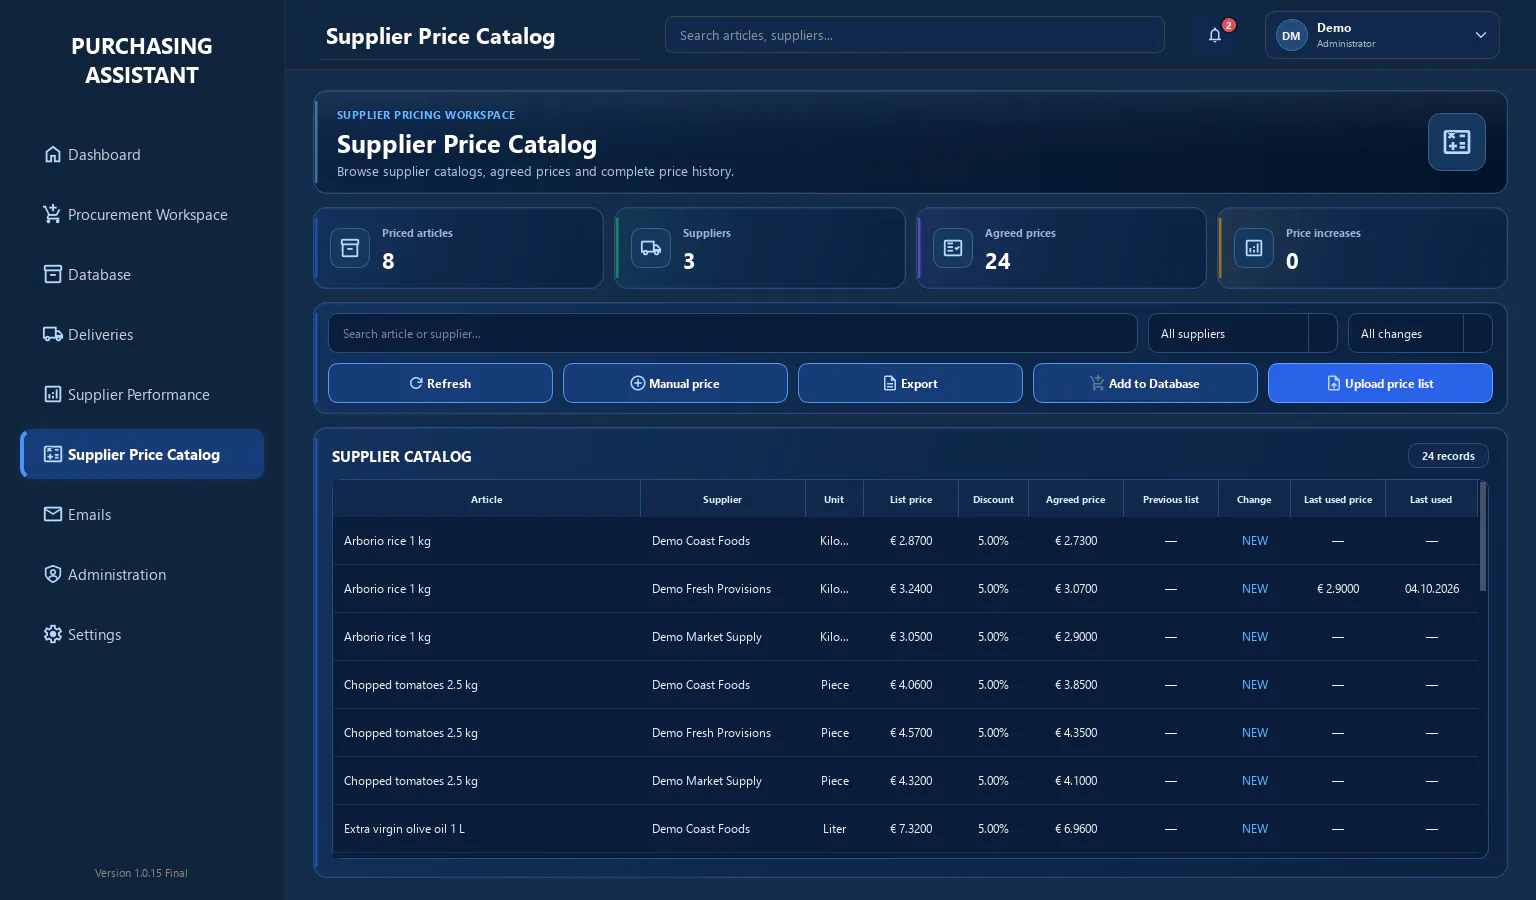Click the 04.10.2026 last used date
This screenshot has height=900, width=1536.
[1432, 589]
